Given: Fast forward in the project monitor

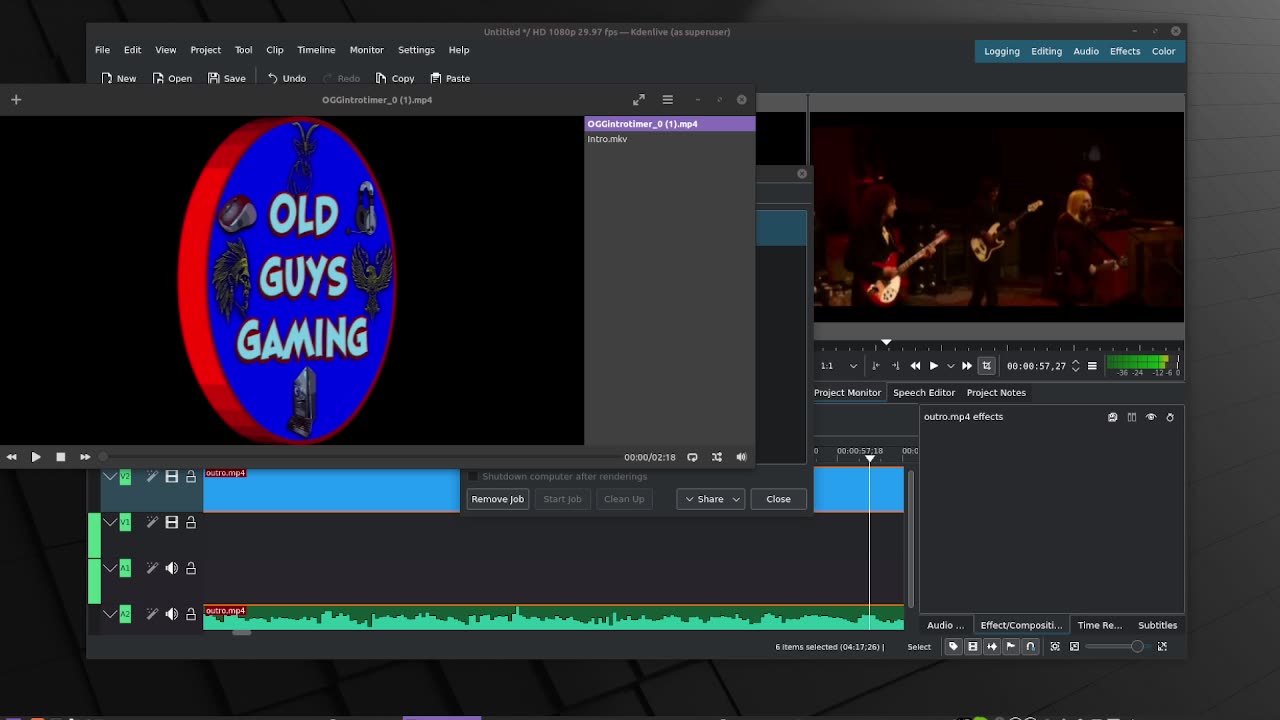Looking at the screenshot, I should point(967,366).
